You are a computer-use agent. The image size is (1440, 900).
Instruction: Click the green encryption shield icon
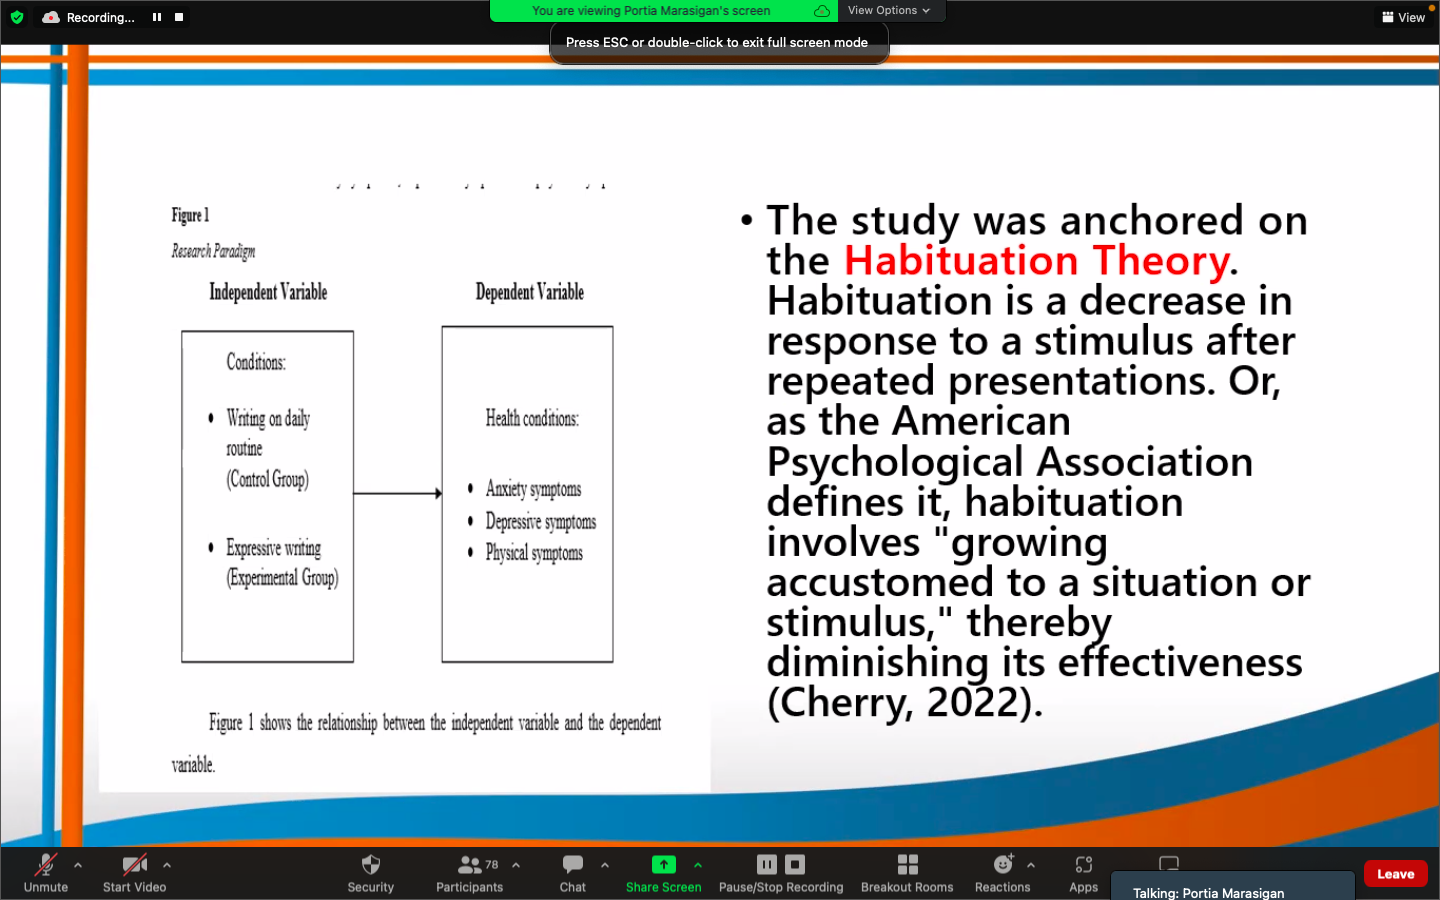(x=17, y=17)
